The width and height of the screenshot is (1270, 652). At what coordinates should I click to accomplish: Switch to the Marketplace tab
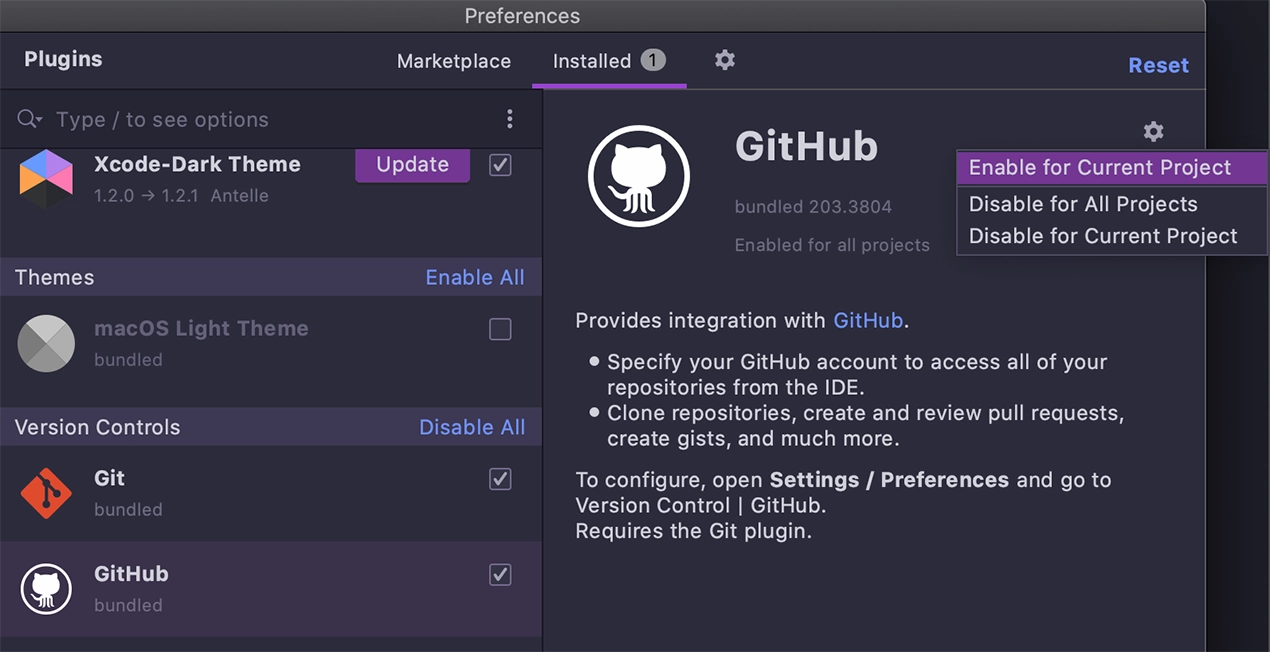(x=454, y=61)
